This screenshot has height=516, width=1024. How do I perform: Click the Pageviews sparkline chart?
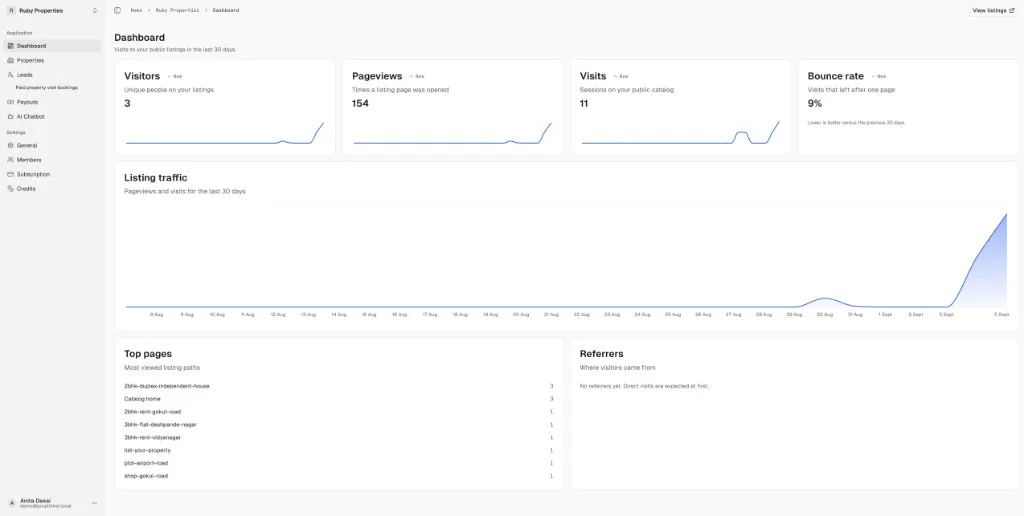click(453, 133)
